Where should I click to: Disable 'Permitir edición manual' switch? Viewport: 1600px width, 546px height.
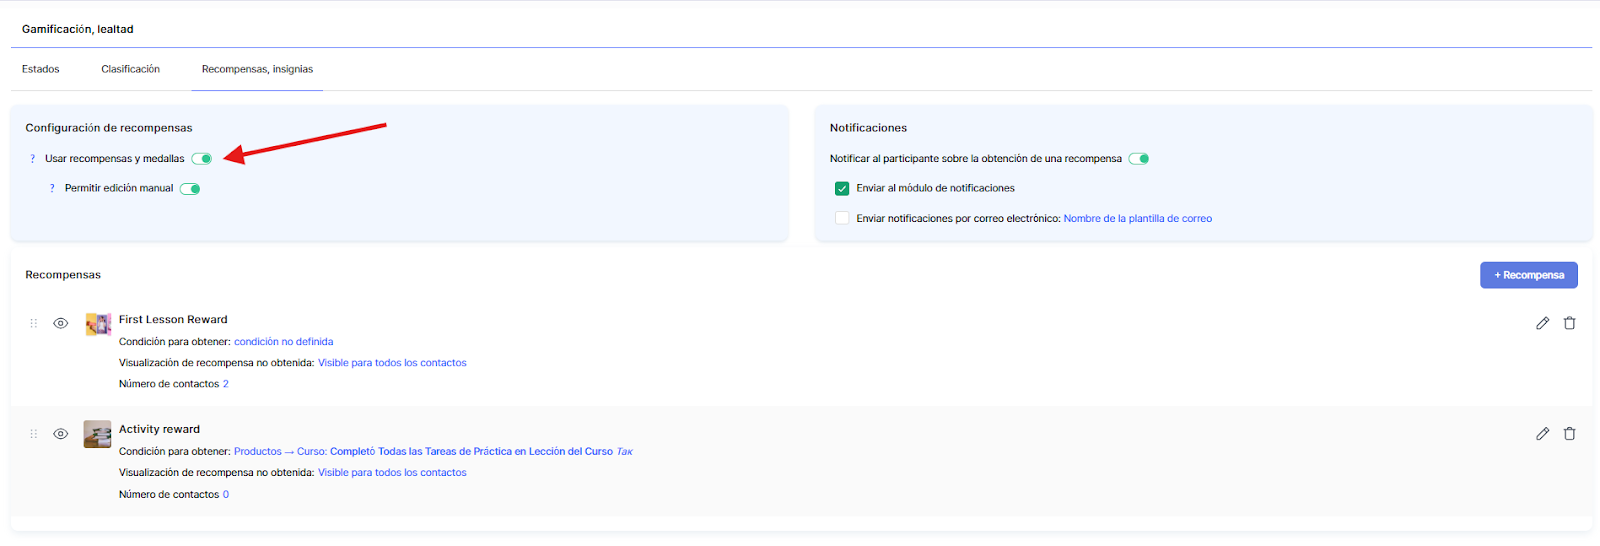[x=190, y=189]
